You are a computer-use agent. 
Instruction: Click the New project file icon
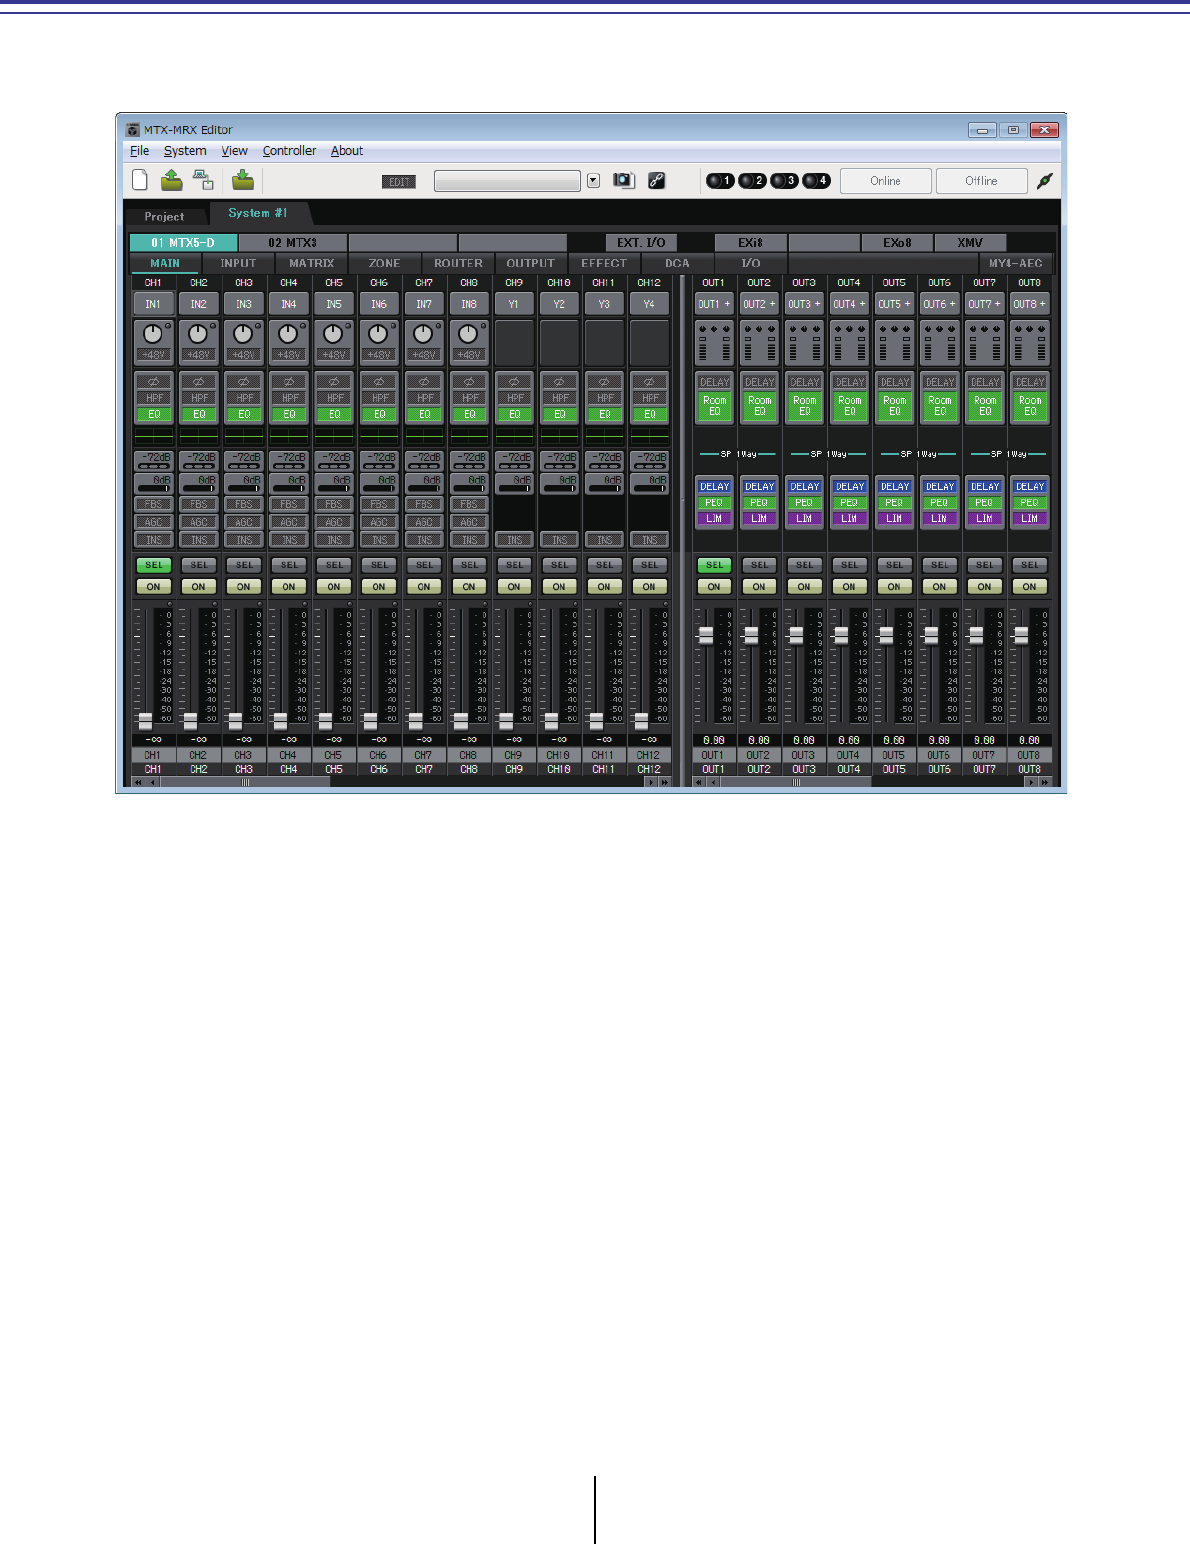click(x=140, y=180)
